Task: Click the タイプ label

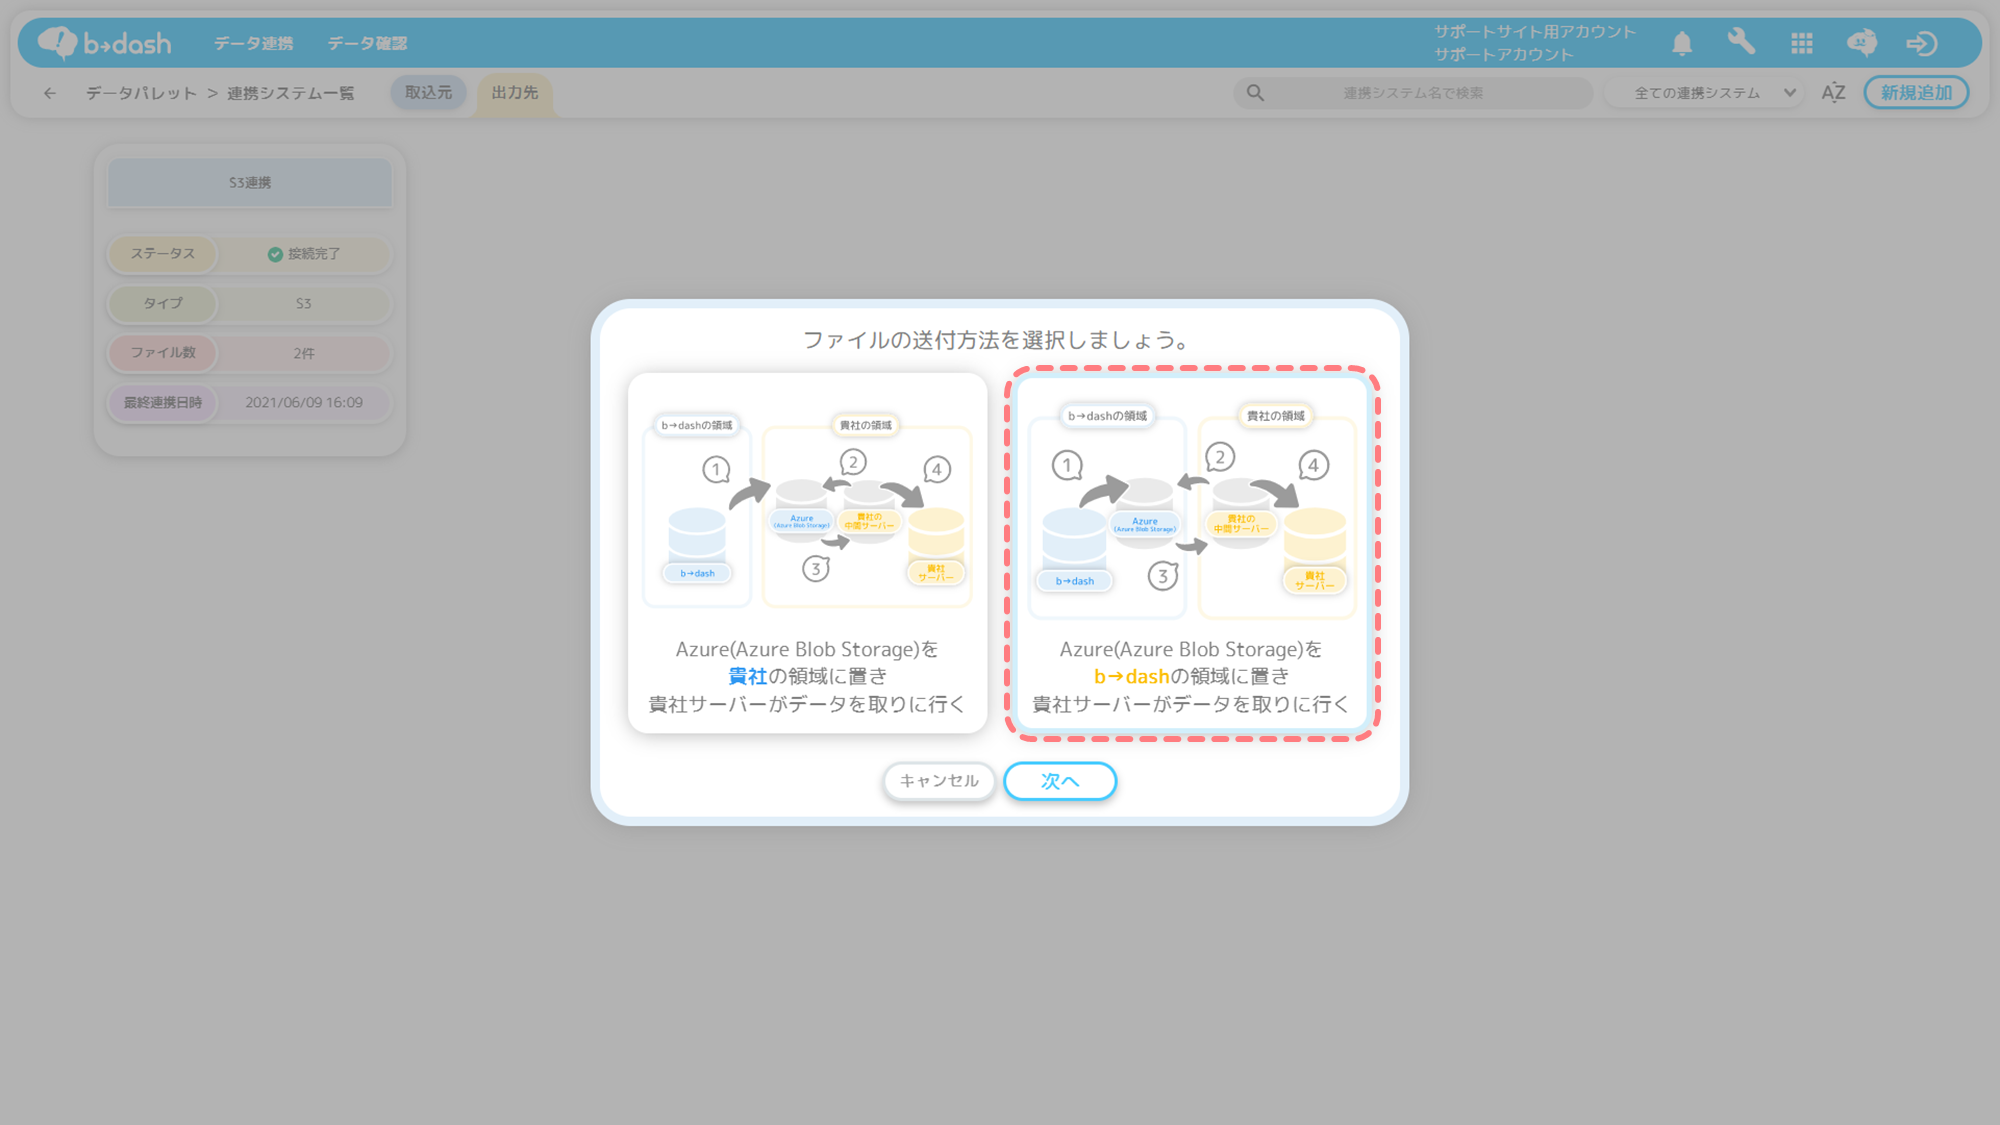Action: pos(163,303)
